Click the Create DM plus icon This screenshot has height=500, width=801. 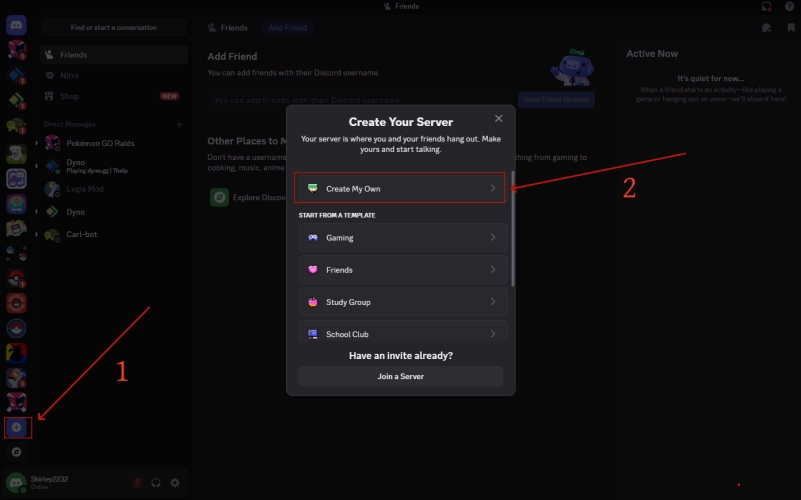click(179, 124)
